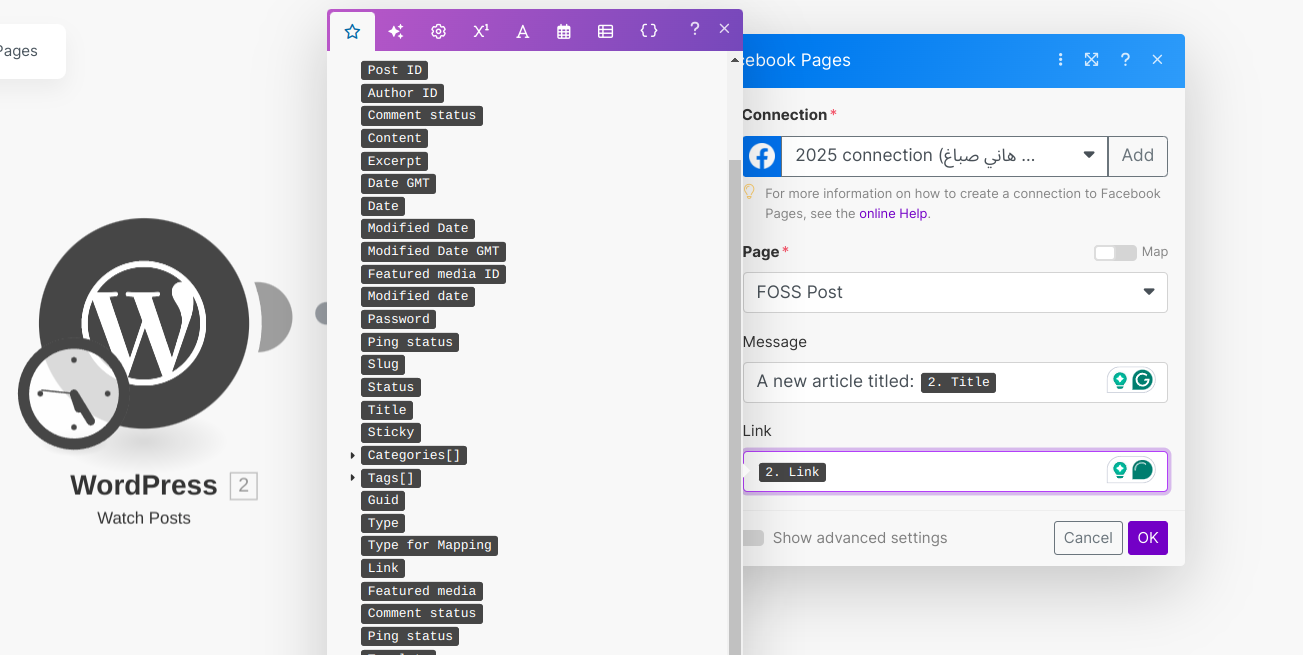Image resolution: width=1303 pixels, height=655 pixels.
Task: Expand the Facebook Pages dialog to fullscreen
Action: (x=1091, y=60)
